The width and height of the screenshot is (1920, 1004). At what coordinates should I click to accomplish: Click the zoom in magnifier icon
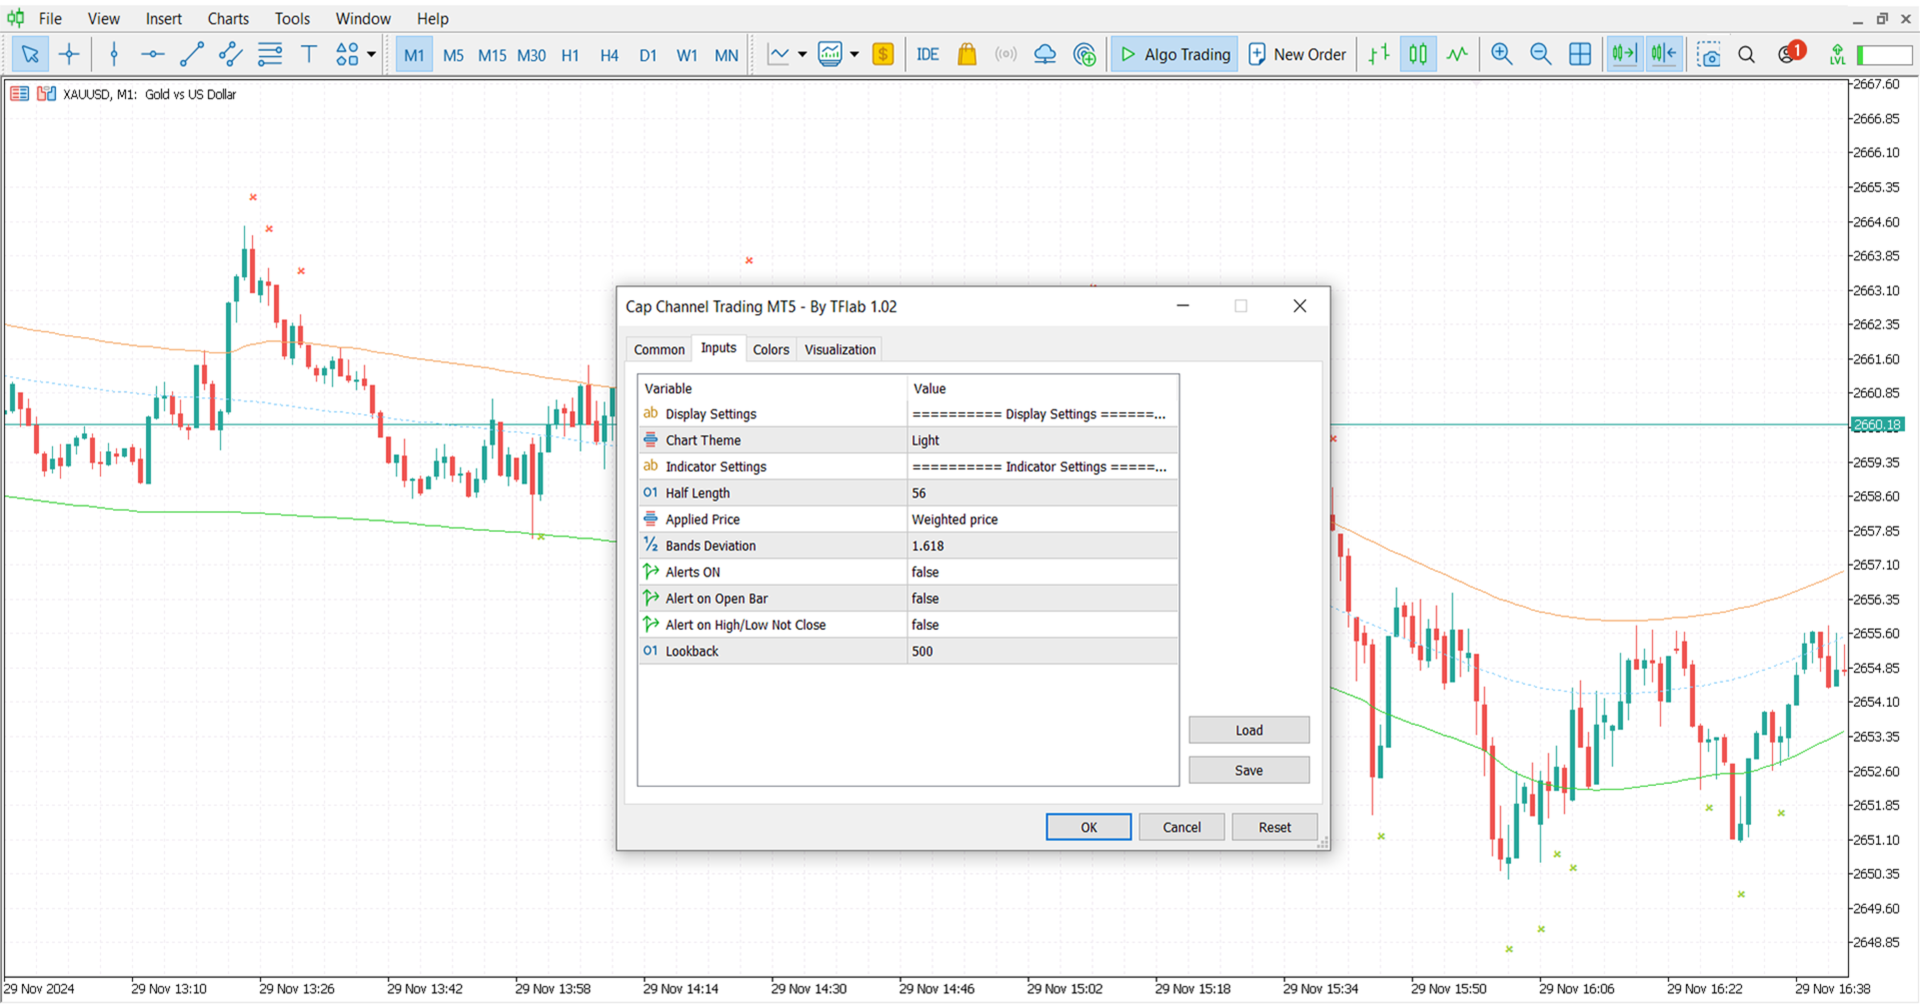pyautogui.click(x=1501, y=55)
